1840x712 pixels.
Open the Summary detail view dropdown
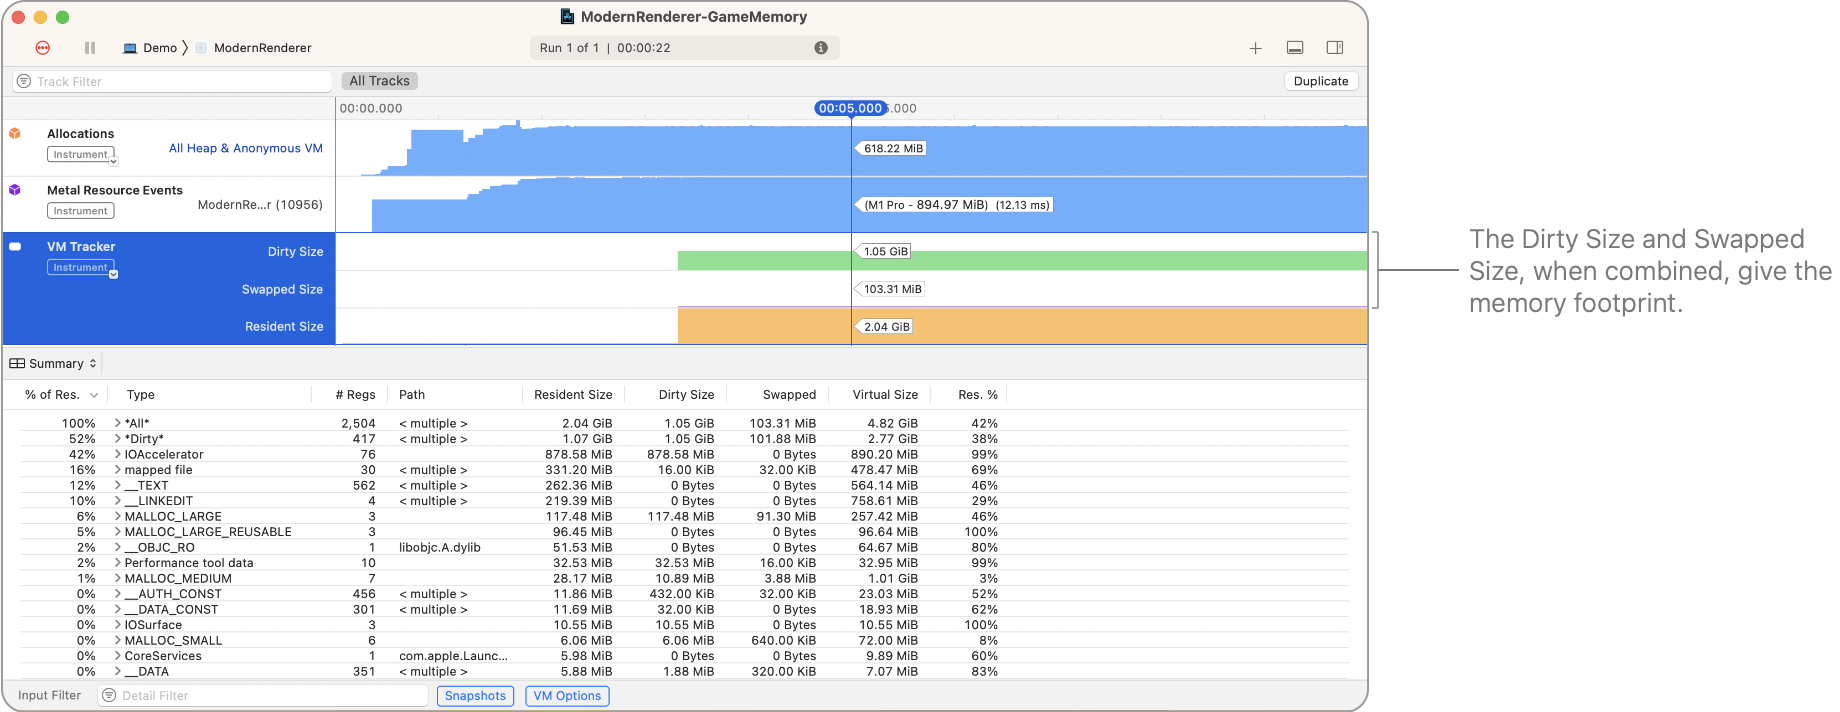(x=54, y=364)
